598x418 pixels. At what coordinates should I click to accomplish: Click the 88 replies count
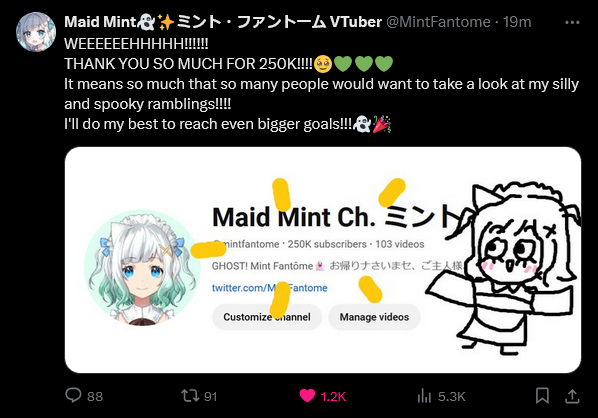pyautogui.click(x=95, y=397)
